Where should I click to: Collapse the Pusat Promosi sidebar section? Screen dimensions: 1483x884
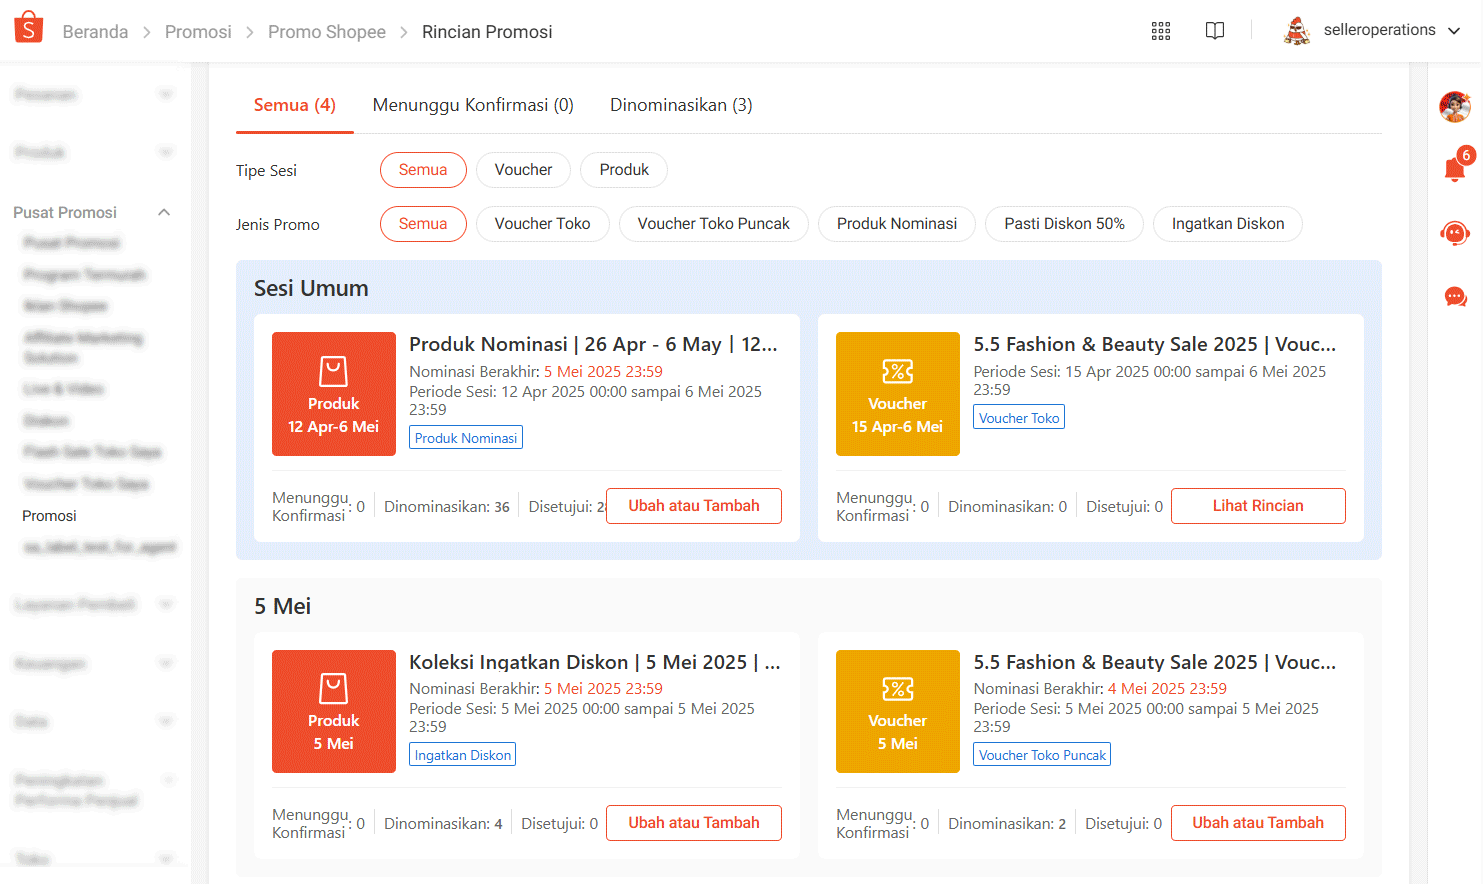(164, 212)
